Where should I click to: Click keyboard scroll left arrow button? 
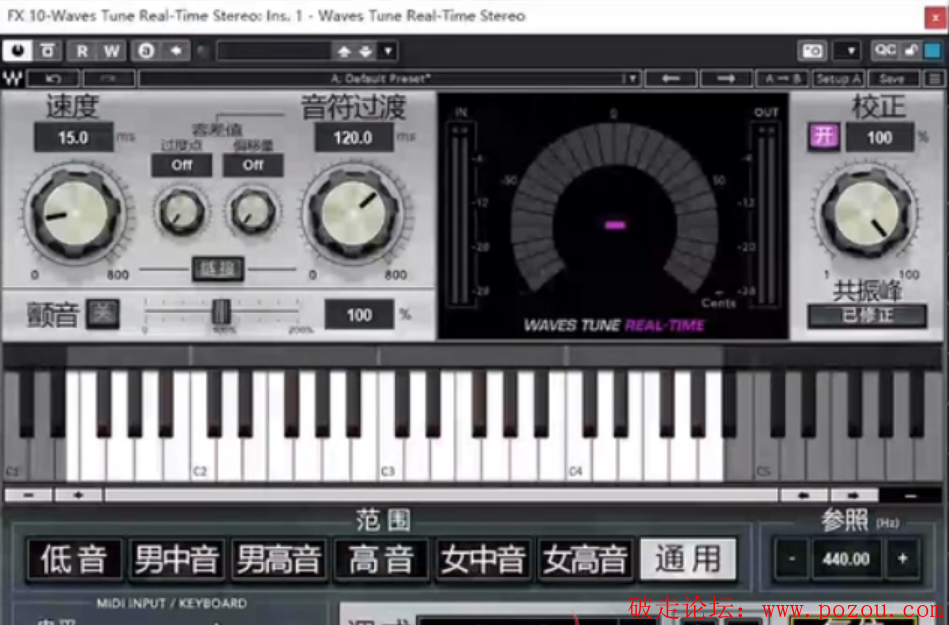[804, 496]
